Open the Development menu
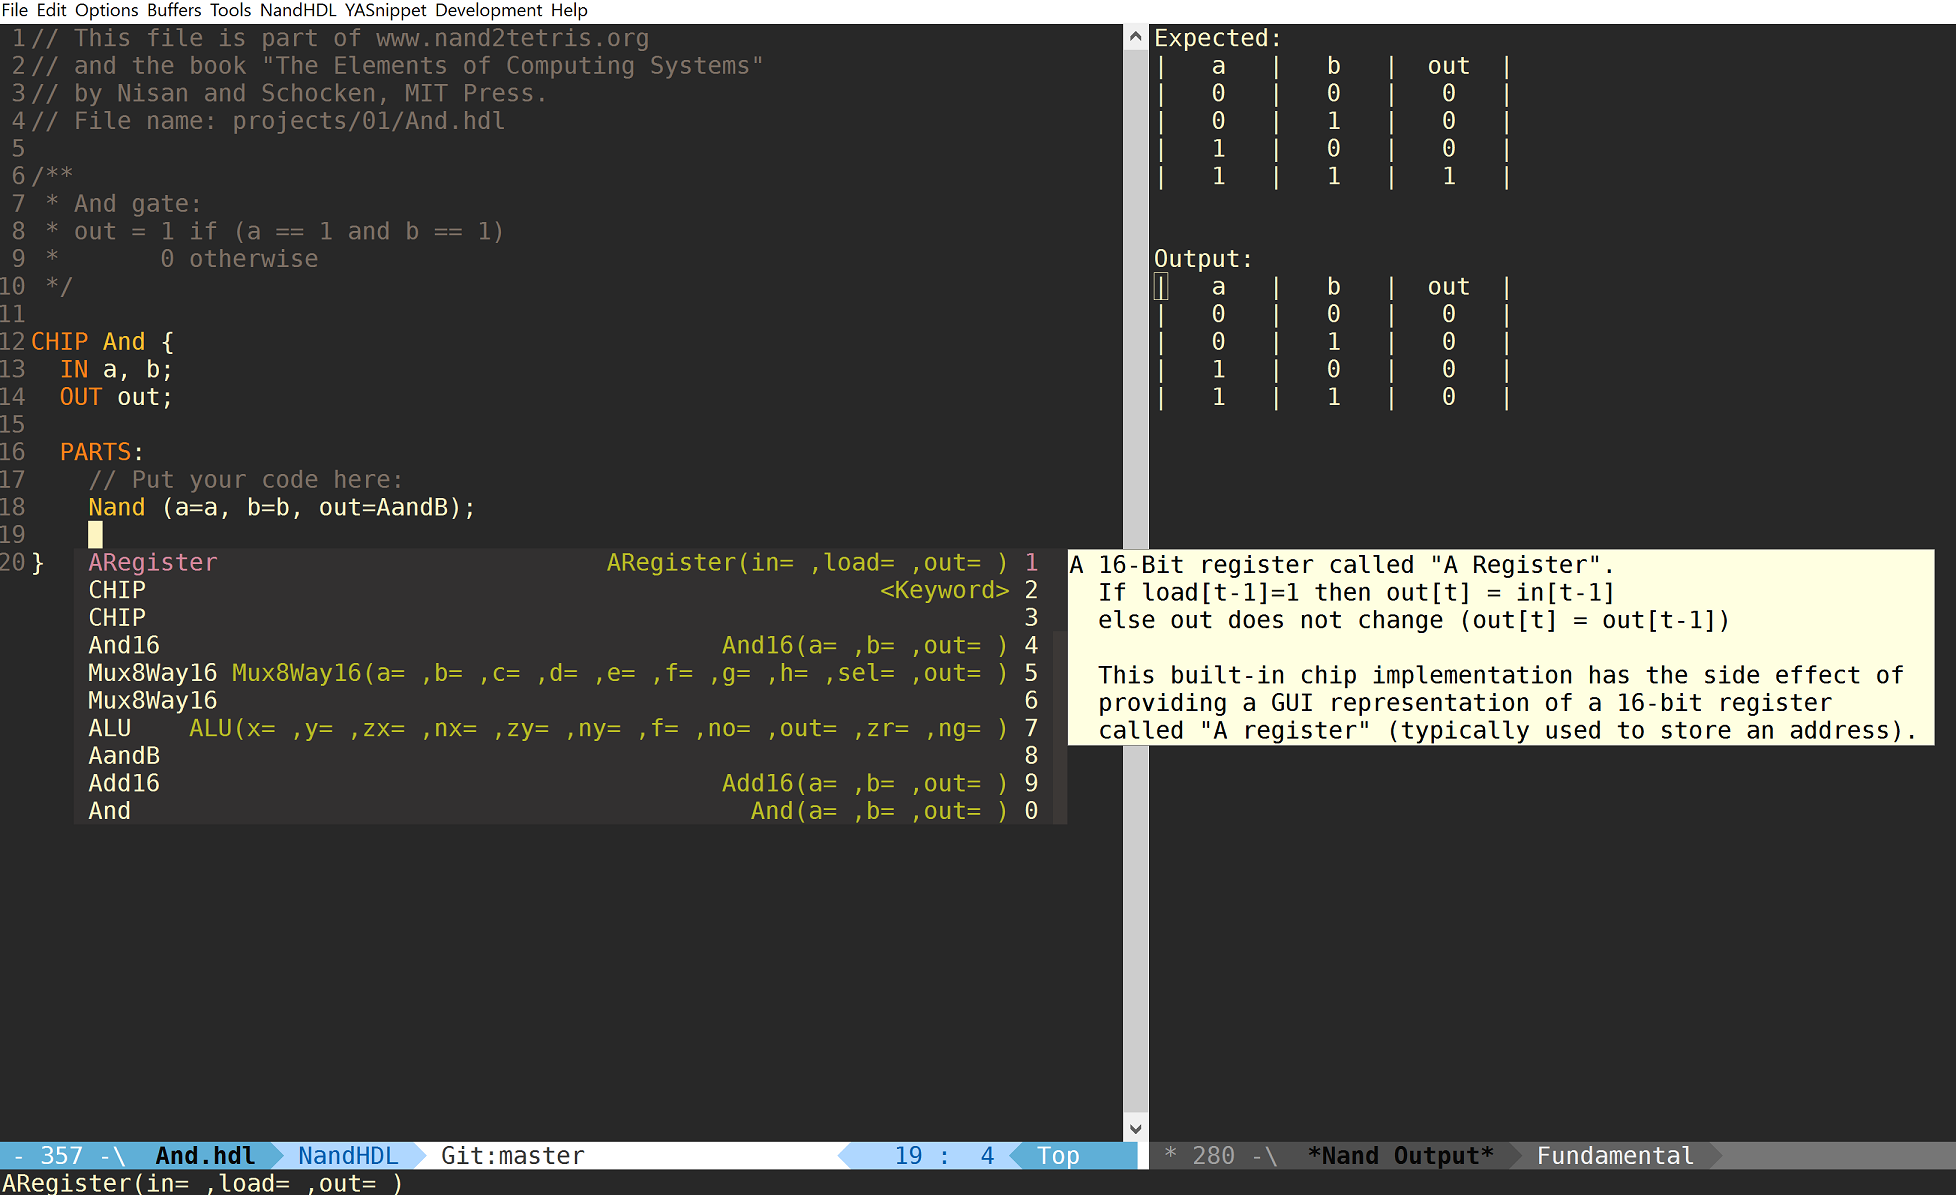This screenshot has width=1960, height=1198. [488, 10]
